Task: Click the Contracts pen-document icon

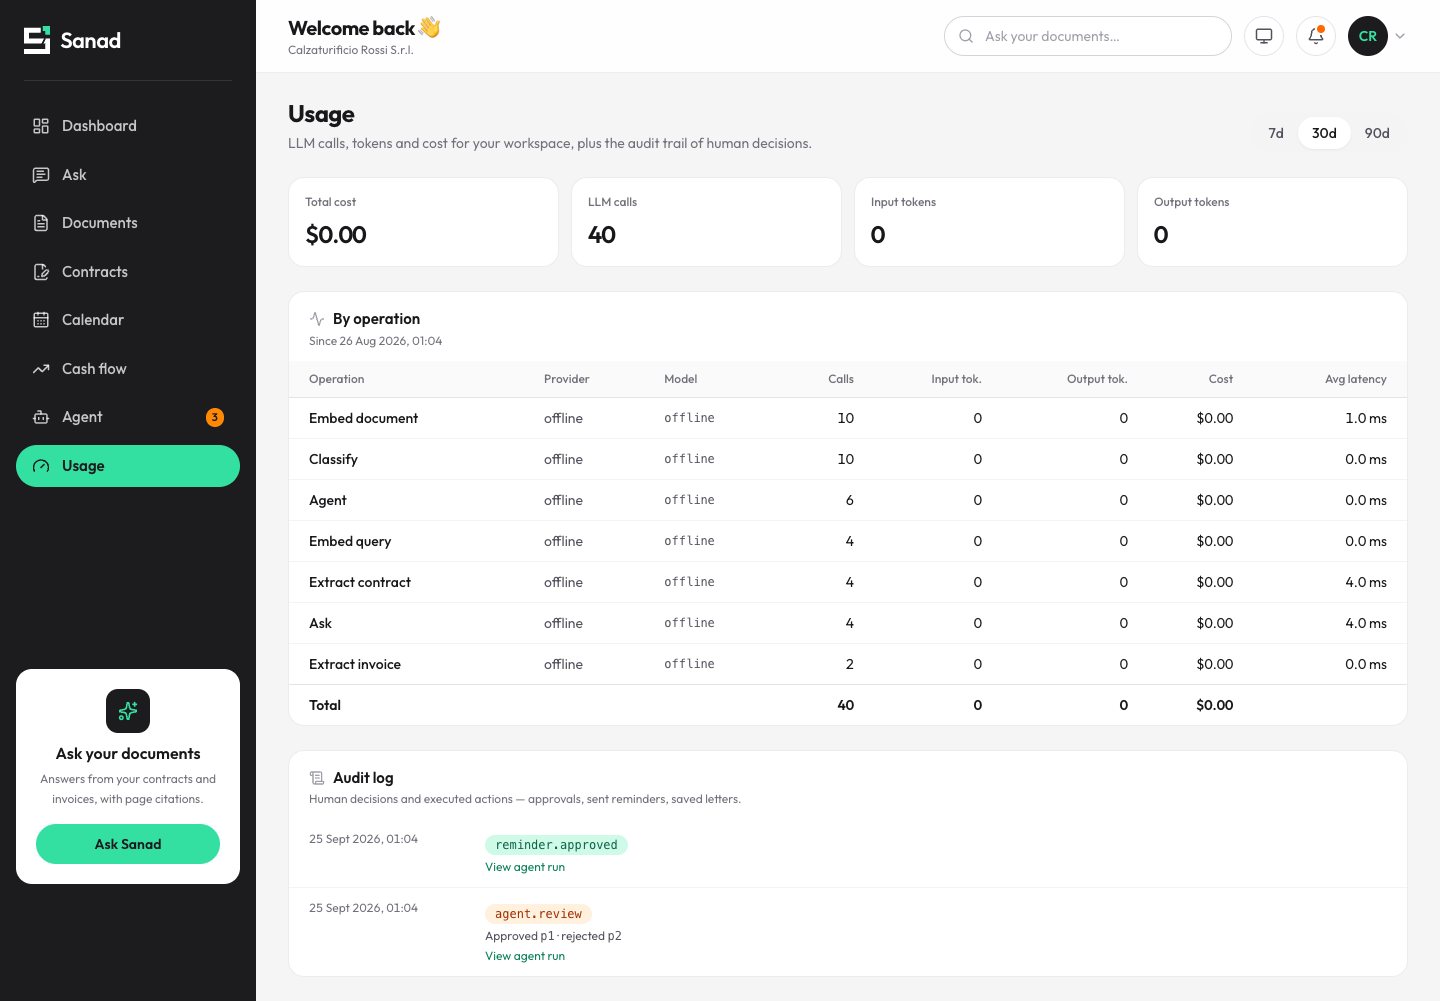Action: [41, 272]
